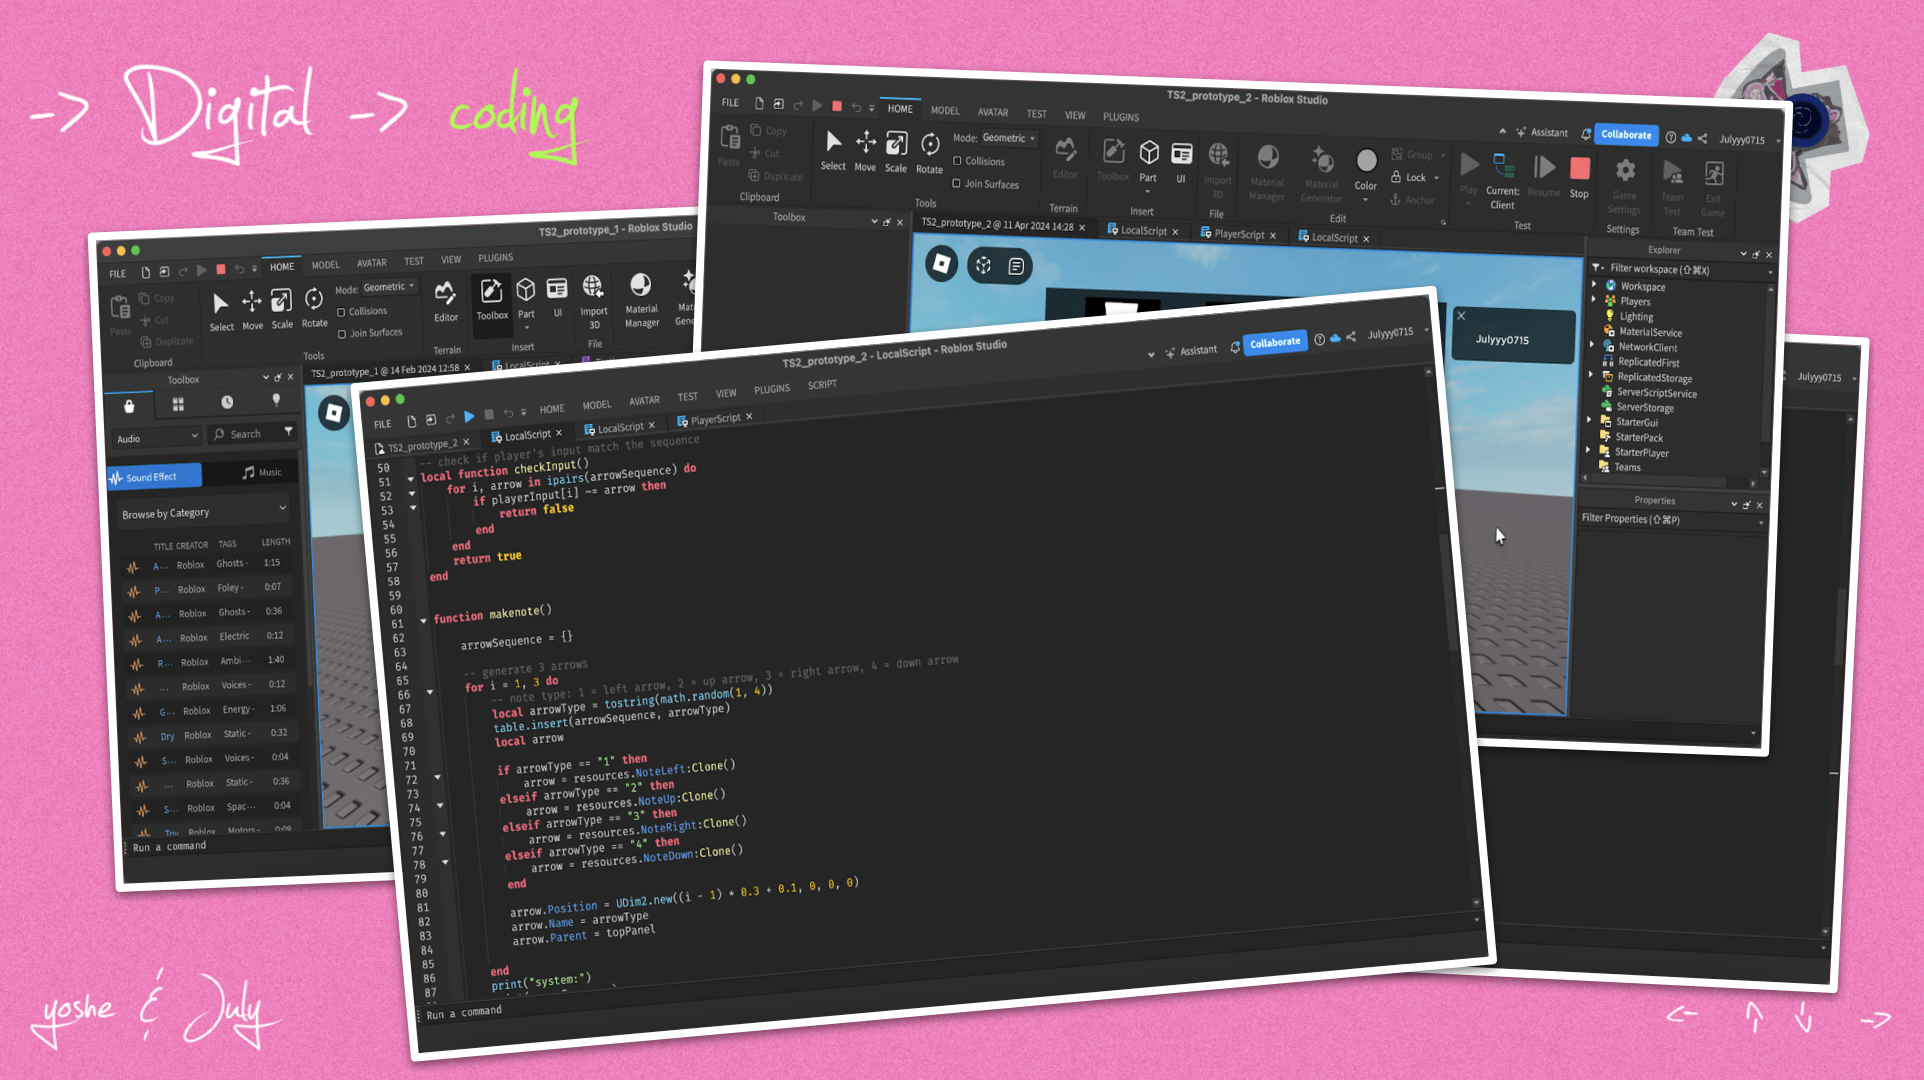Click Collaborate button in TS2_prototype_2 window
Image resolution: width=1924 pixels, height=1080 pixels.
[x=1626, y=134]
